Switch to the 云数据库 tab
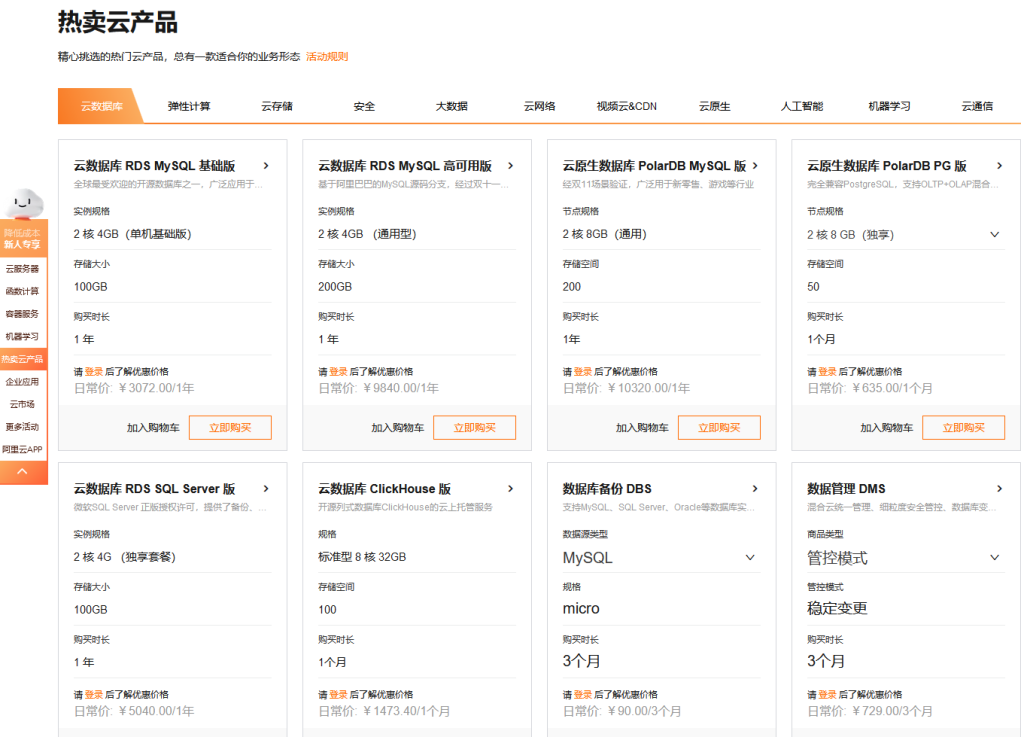The width and height of the screenshot is (1024, 737). 101,106
